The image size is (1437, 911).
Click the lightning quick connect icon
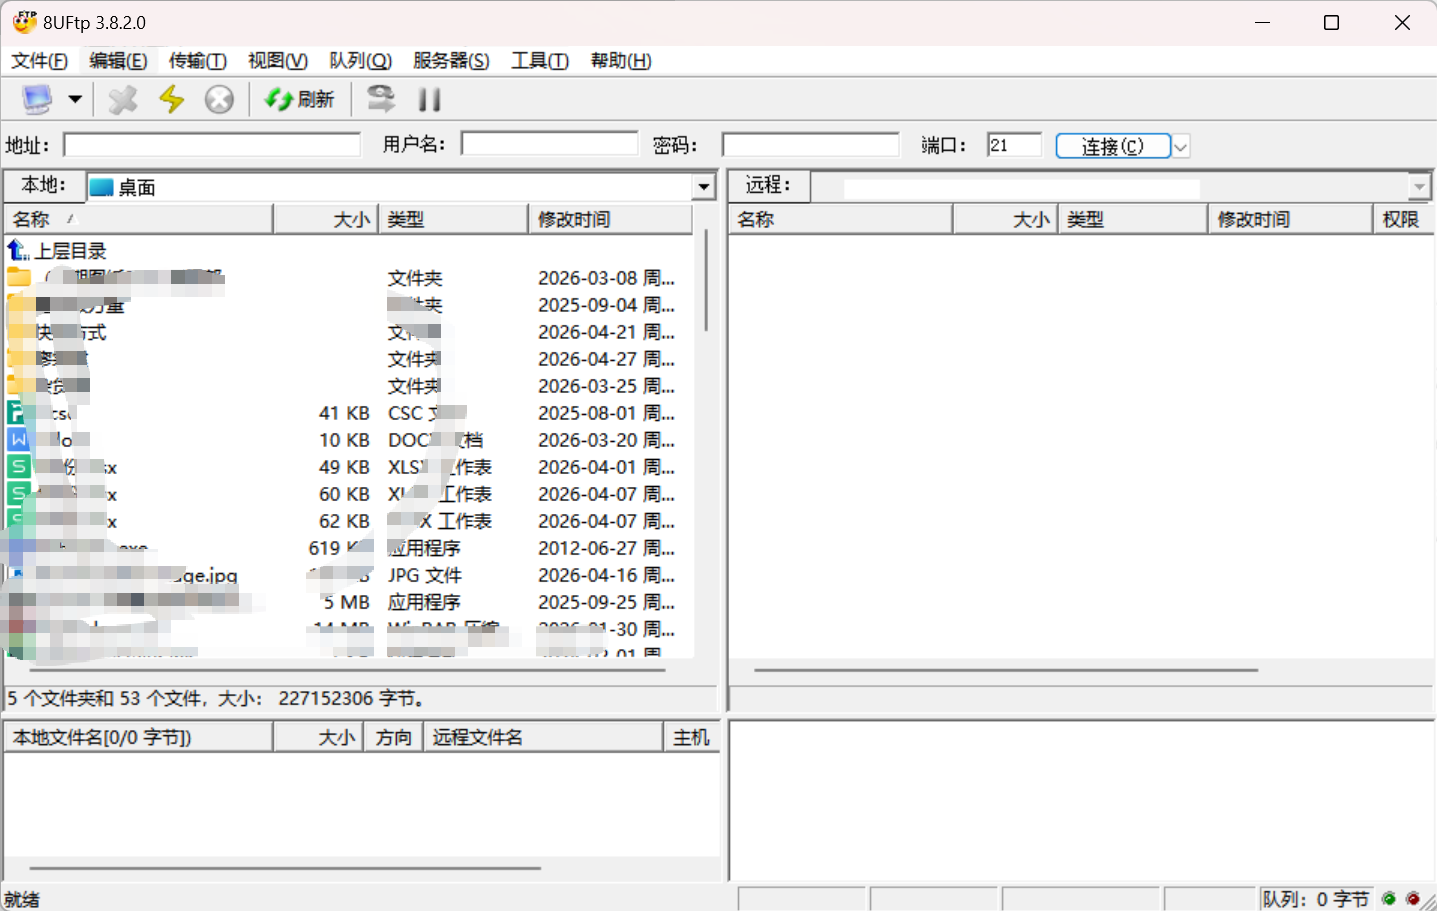(x=172, y=99)
